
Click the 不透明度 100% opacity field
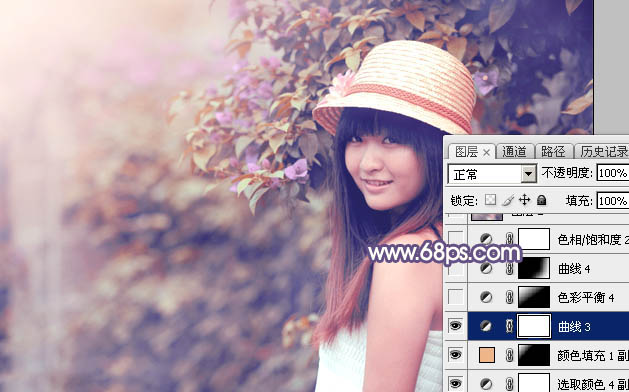tap(613, 173)
